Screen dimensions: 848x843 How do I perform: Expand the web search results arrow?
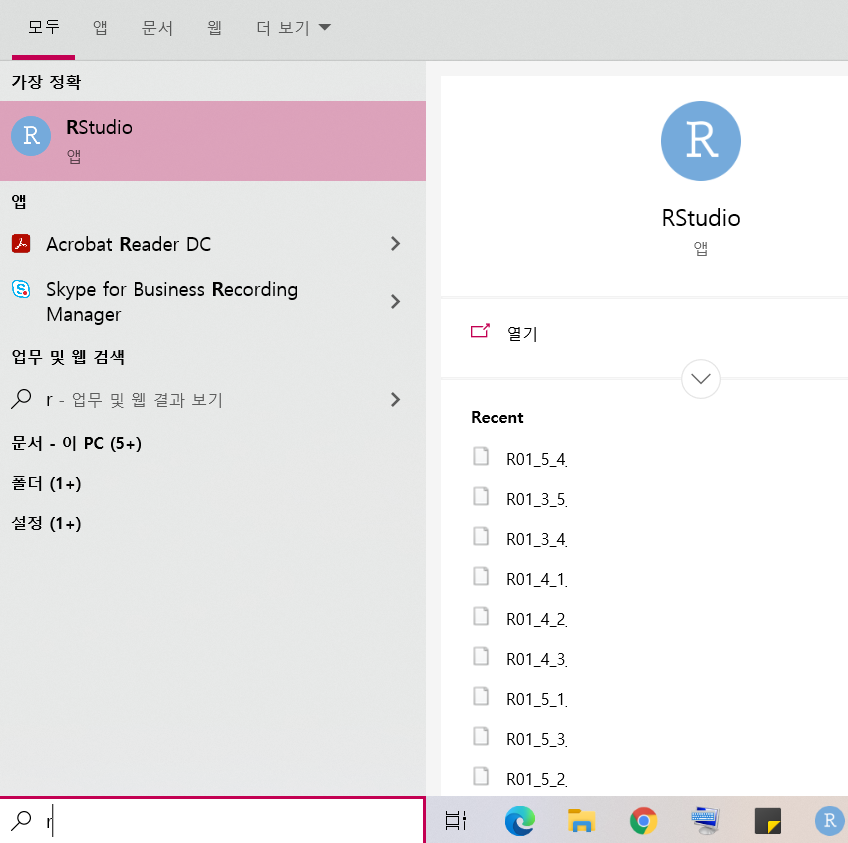pyautogui.click(x=395, y=400)
